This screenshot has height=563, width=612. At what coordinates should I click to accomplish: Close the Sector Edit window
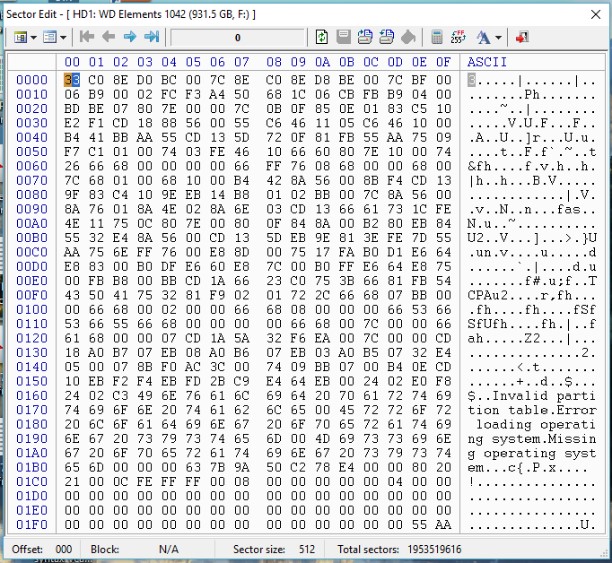click(x=596, y=14)
